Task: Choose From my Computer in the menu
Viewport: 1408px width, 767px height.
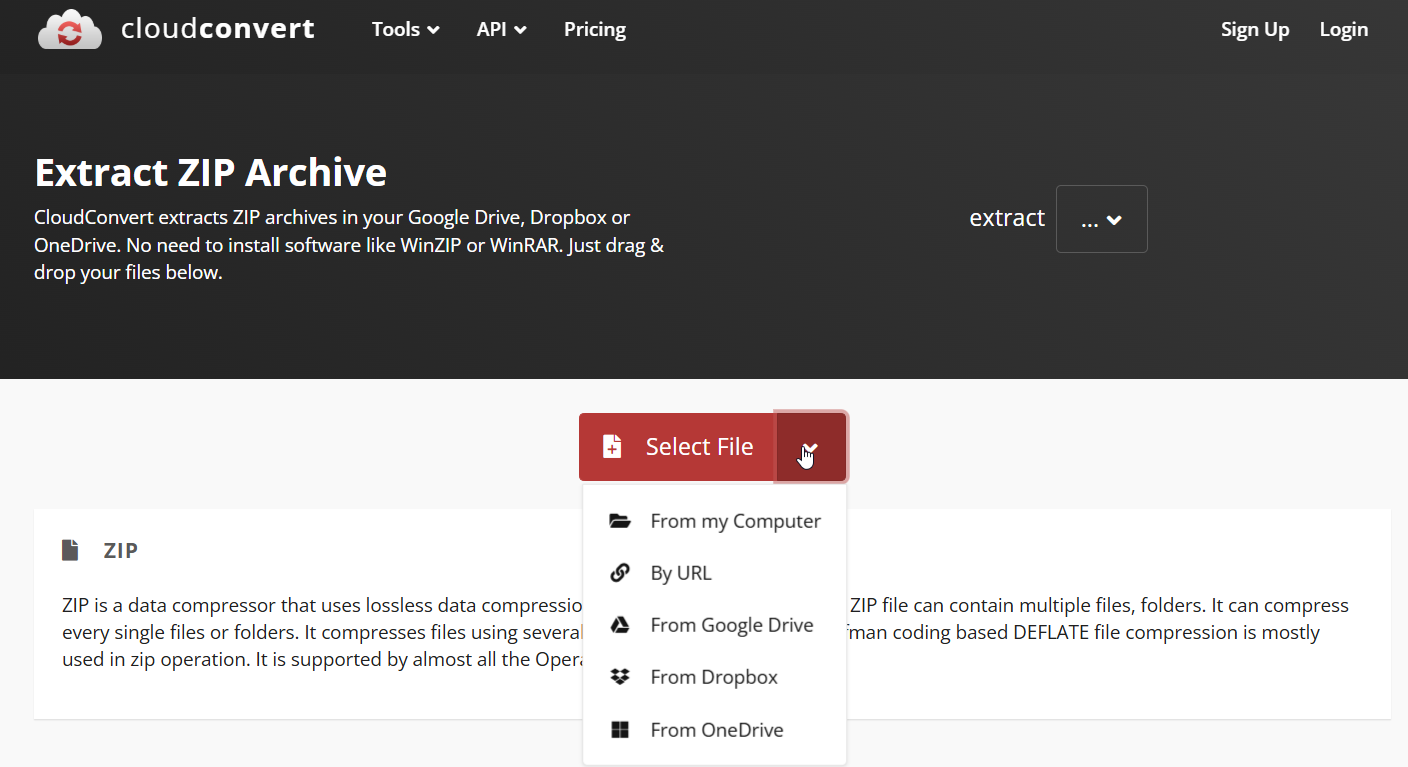Action: (736, 520)
